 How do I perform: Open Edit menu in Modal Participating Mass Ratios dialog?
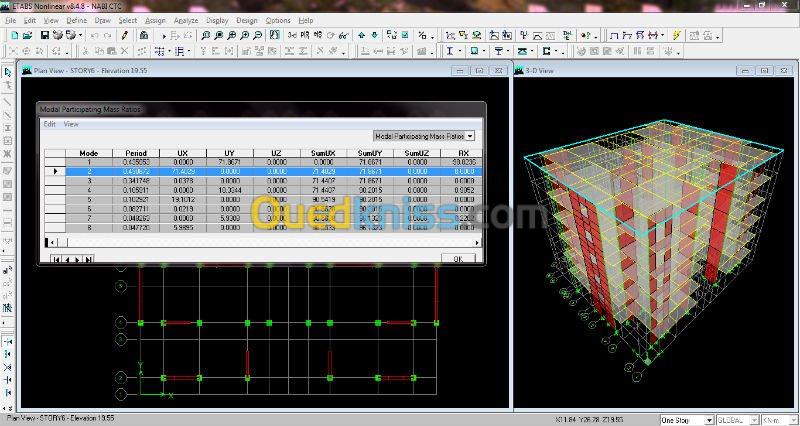click(x=49, y=124)
